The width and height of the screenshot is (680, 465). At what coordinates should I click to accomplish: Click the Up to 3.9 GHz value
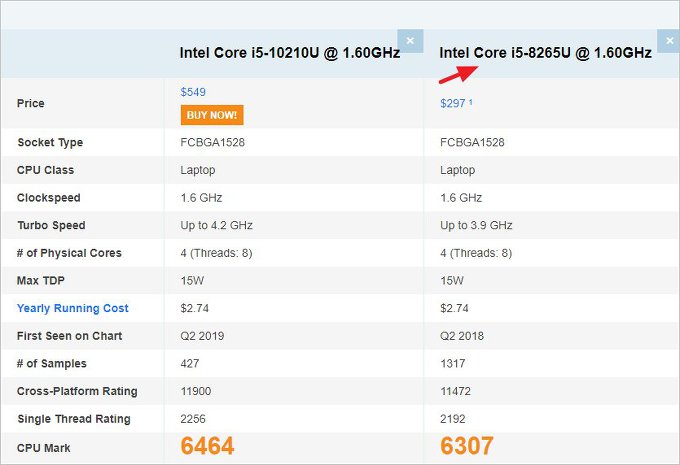point(476,225)
